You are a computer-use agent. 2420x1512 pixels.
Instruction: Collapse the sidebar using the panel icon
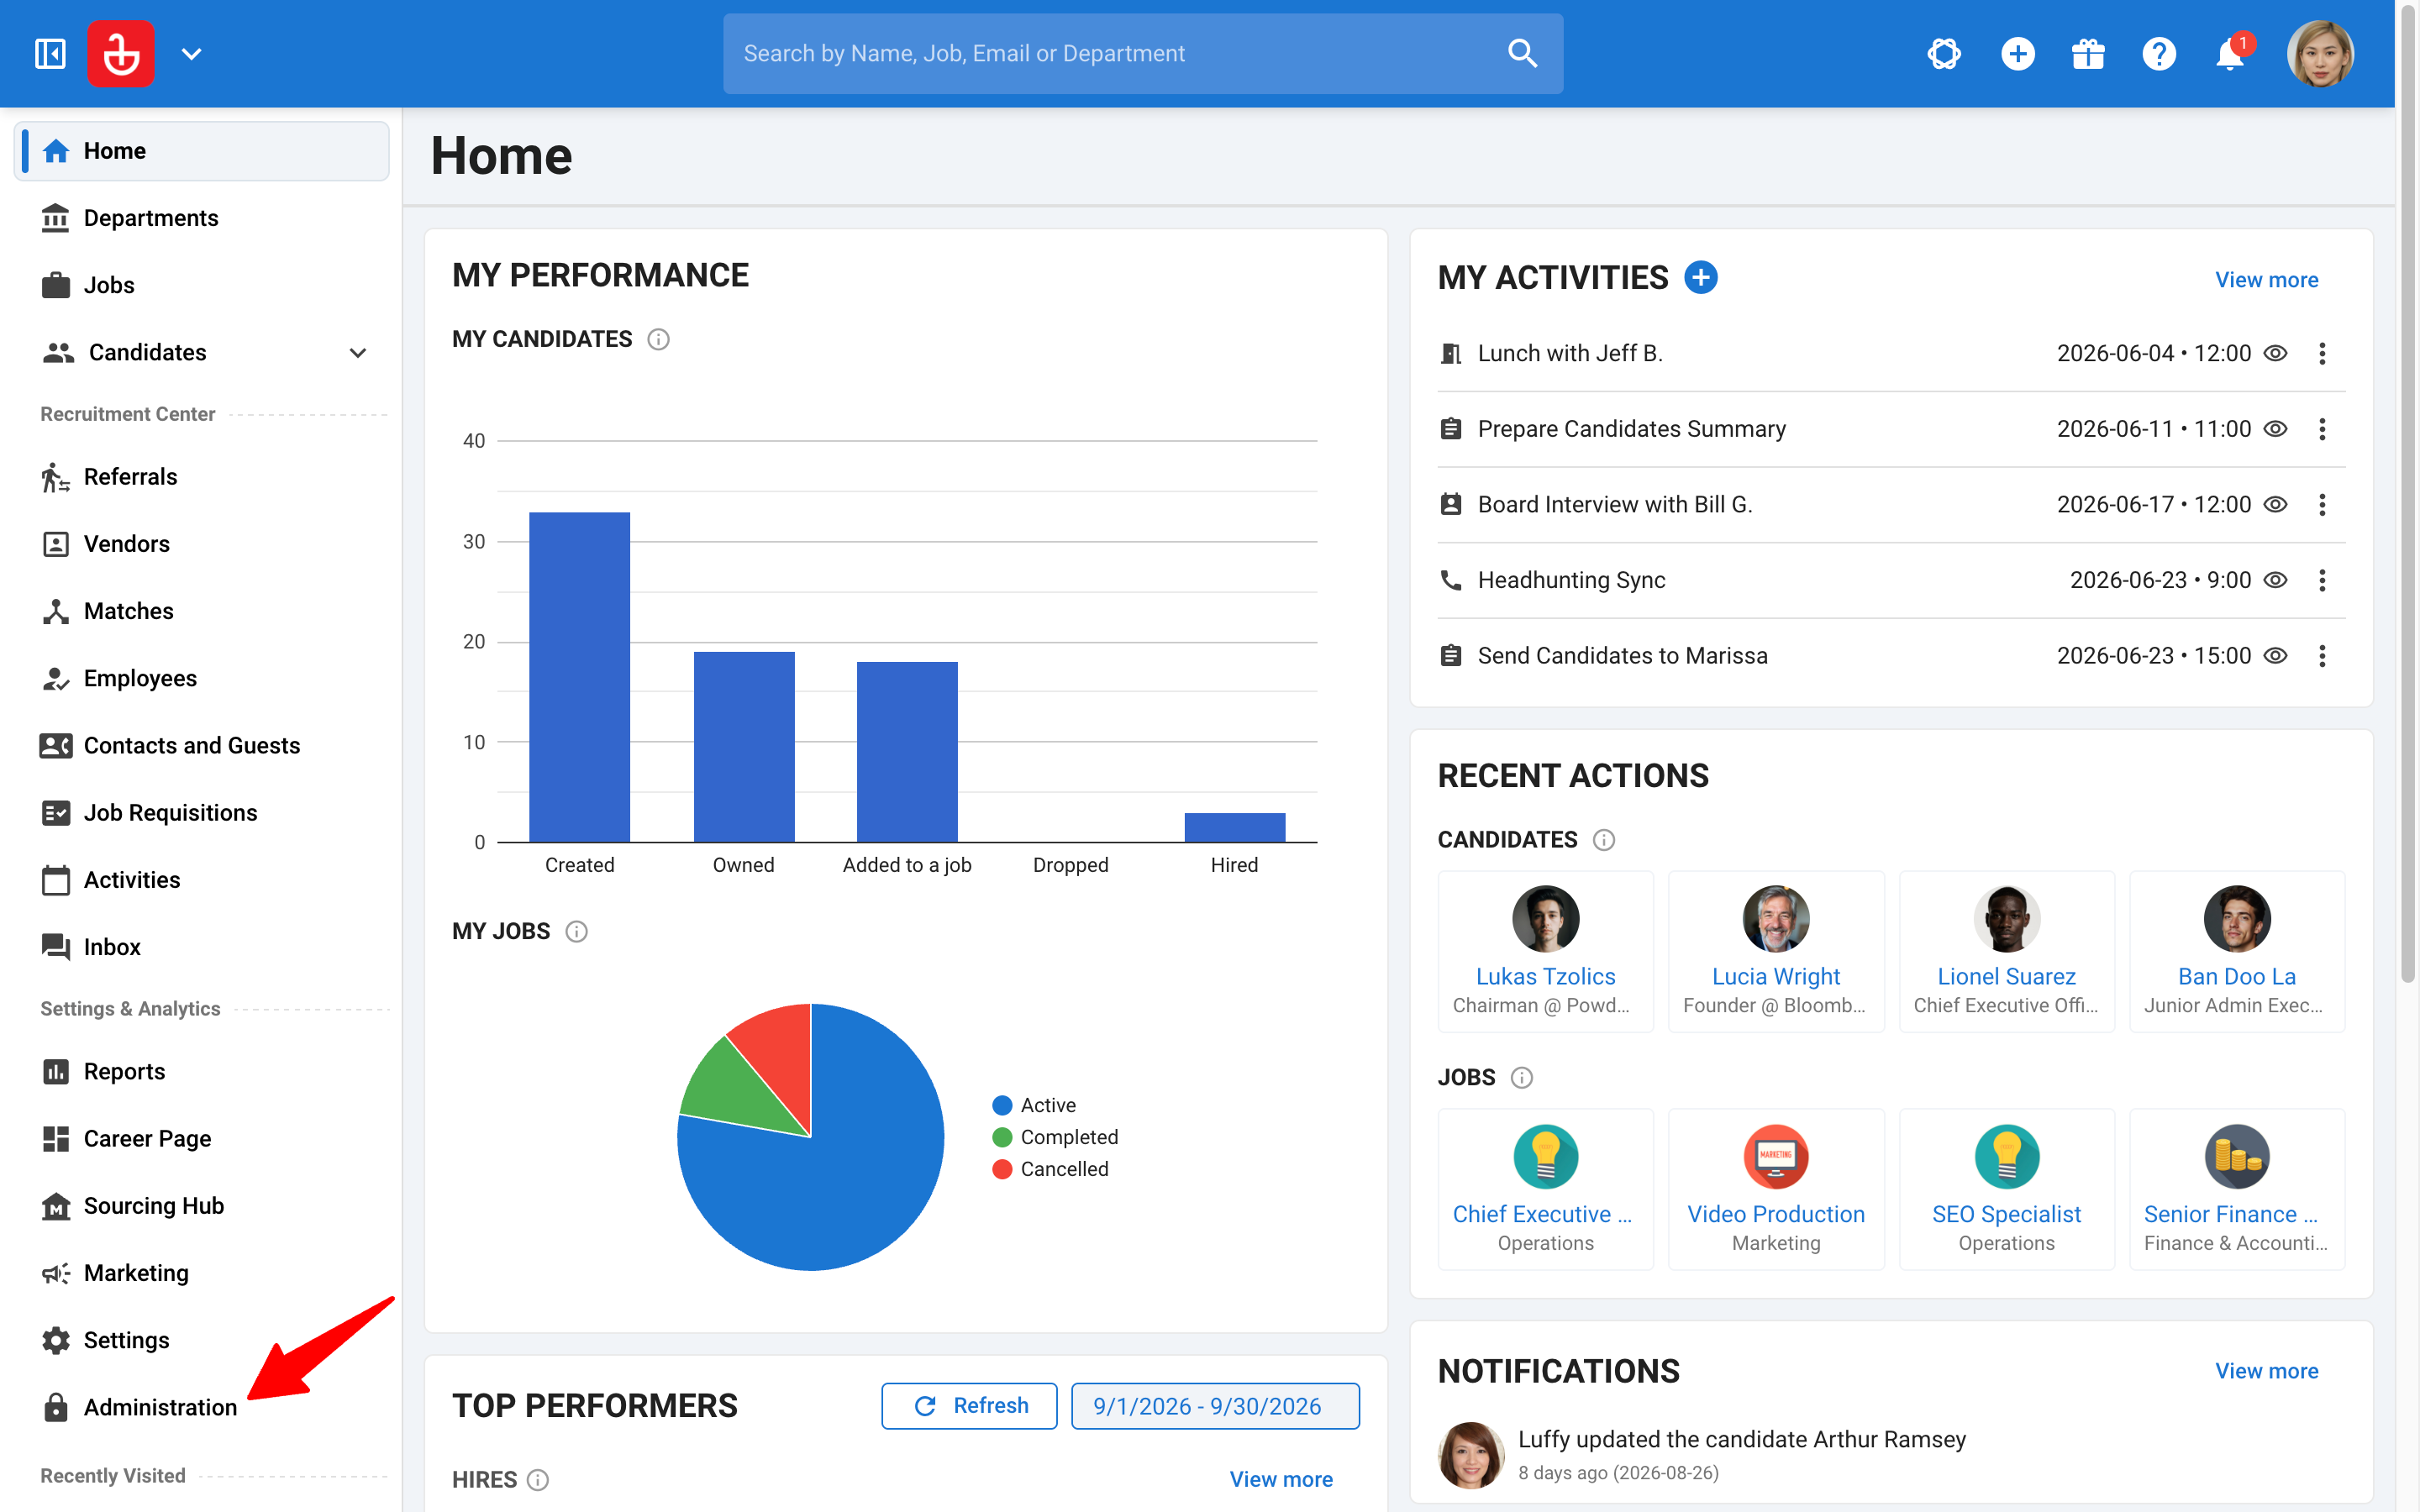coord(50,53)
